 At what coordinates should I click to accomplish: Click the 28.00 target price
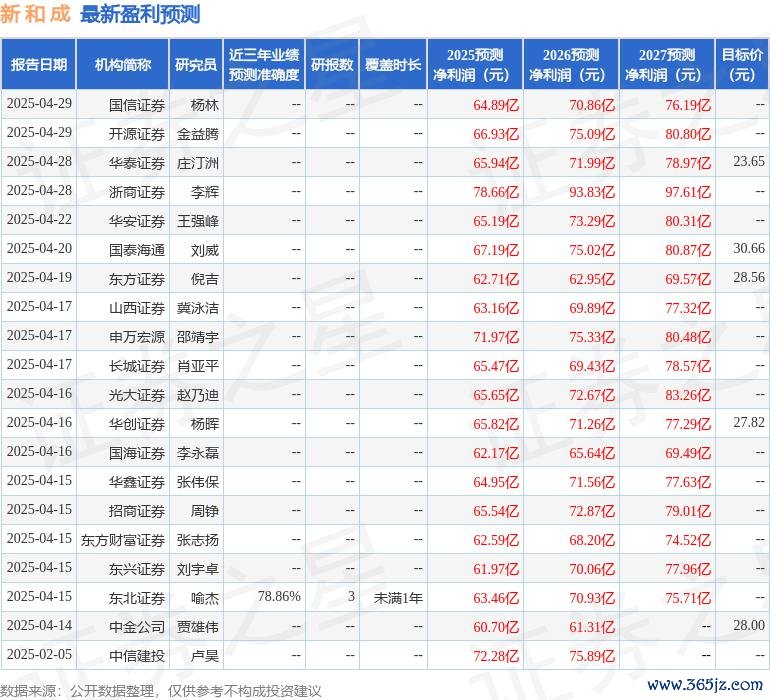point(749,625)
